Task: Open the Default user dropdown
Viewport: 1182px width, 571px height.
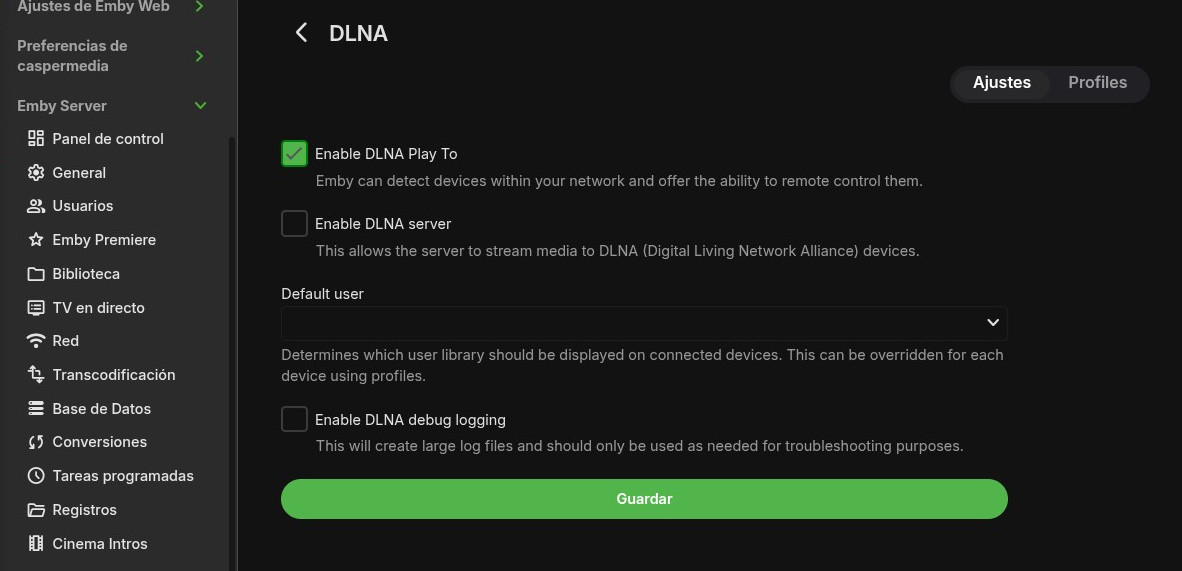Action: (x=643, y=323)
